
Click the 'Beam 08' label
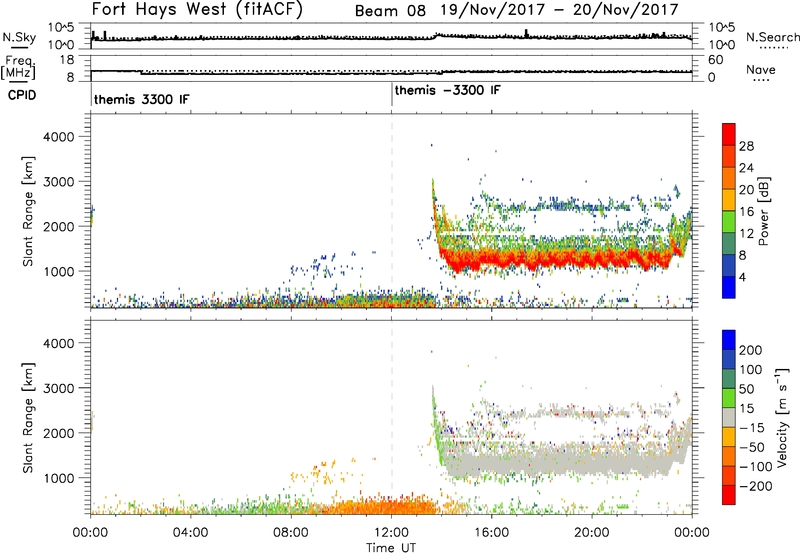click(390, 10)
